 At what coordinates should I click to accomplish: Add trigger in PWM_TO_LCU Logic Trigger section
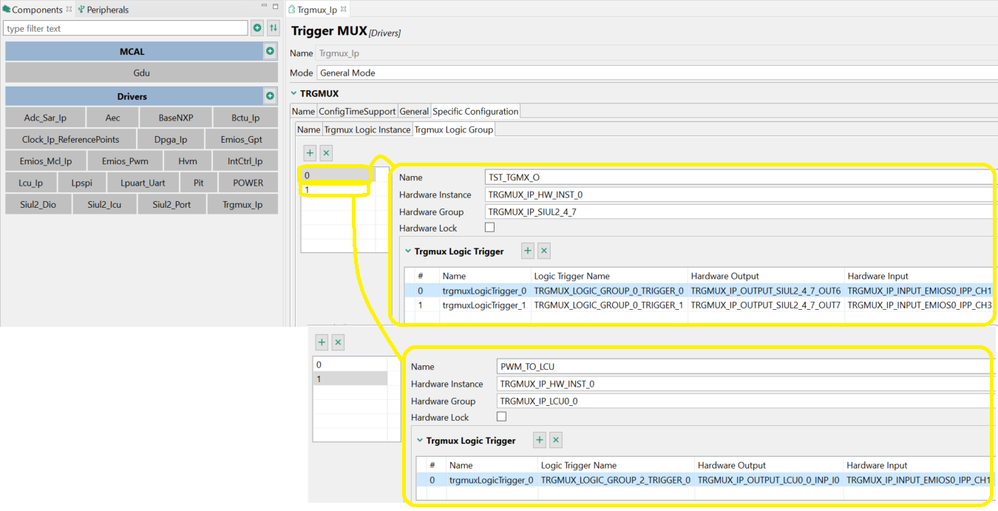540,440
